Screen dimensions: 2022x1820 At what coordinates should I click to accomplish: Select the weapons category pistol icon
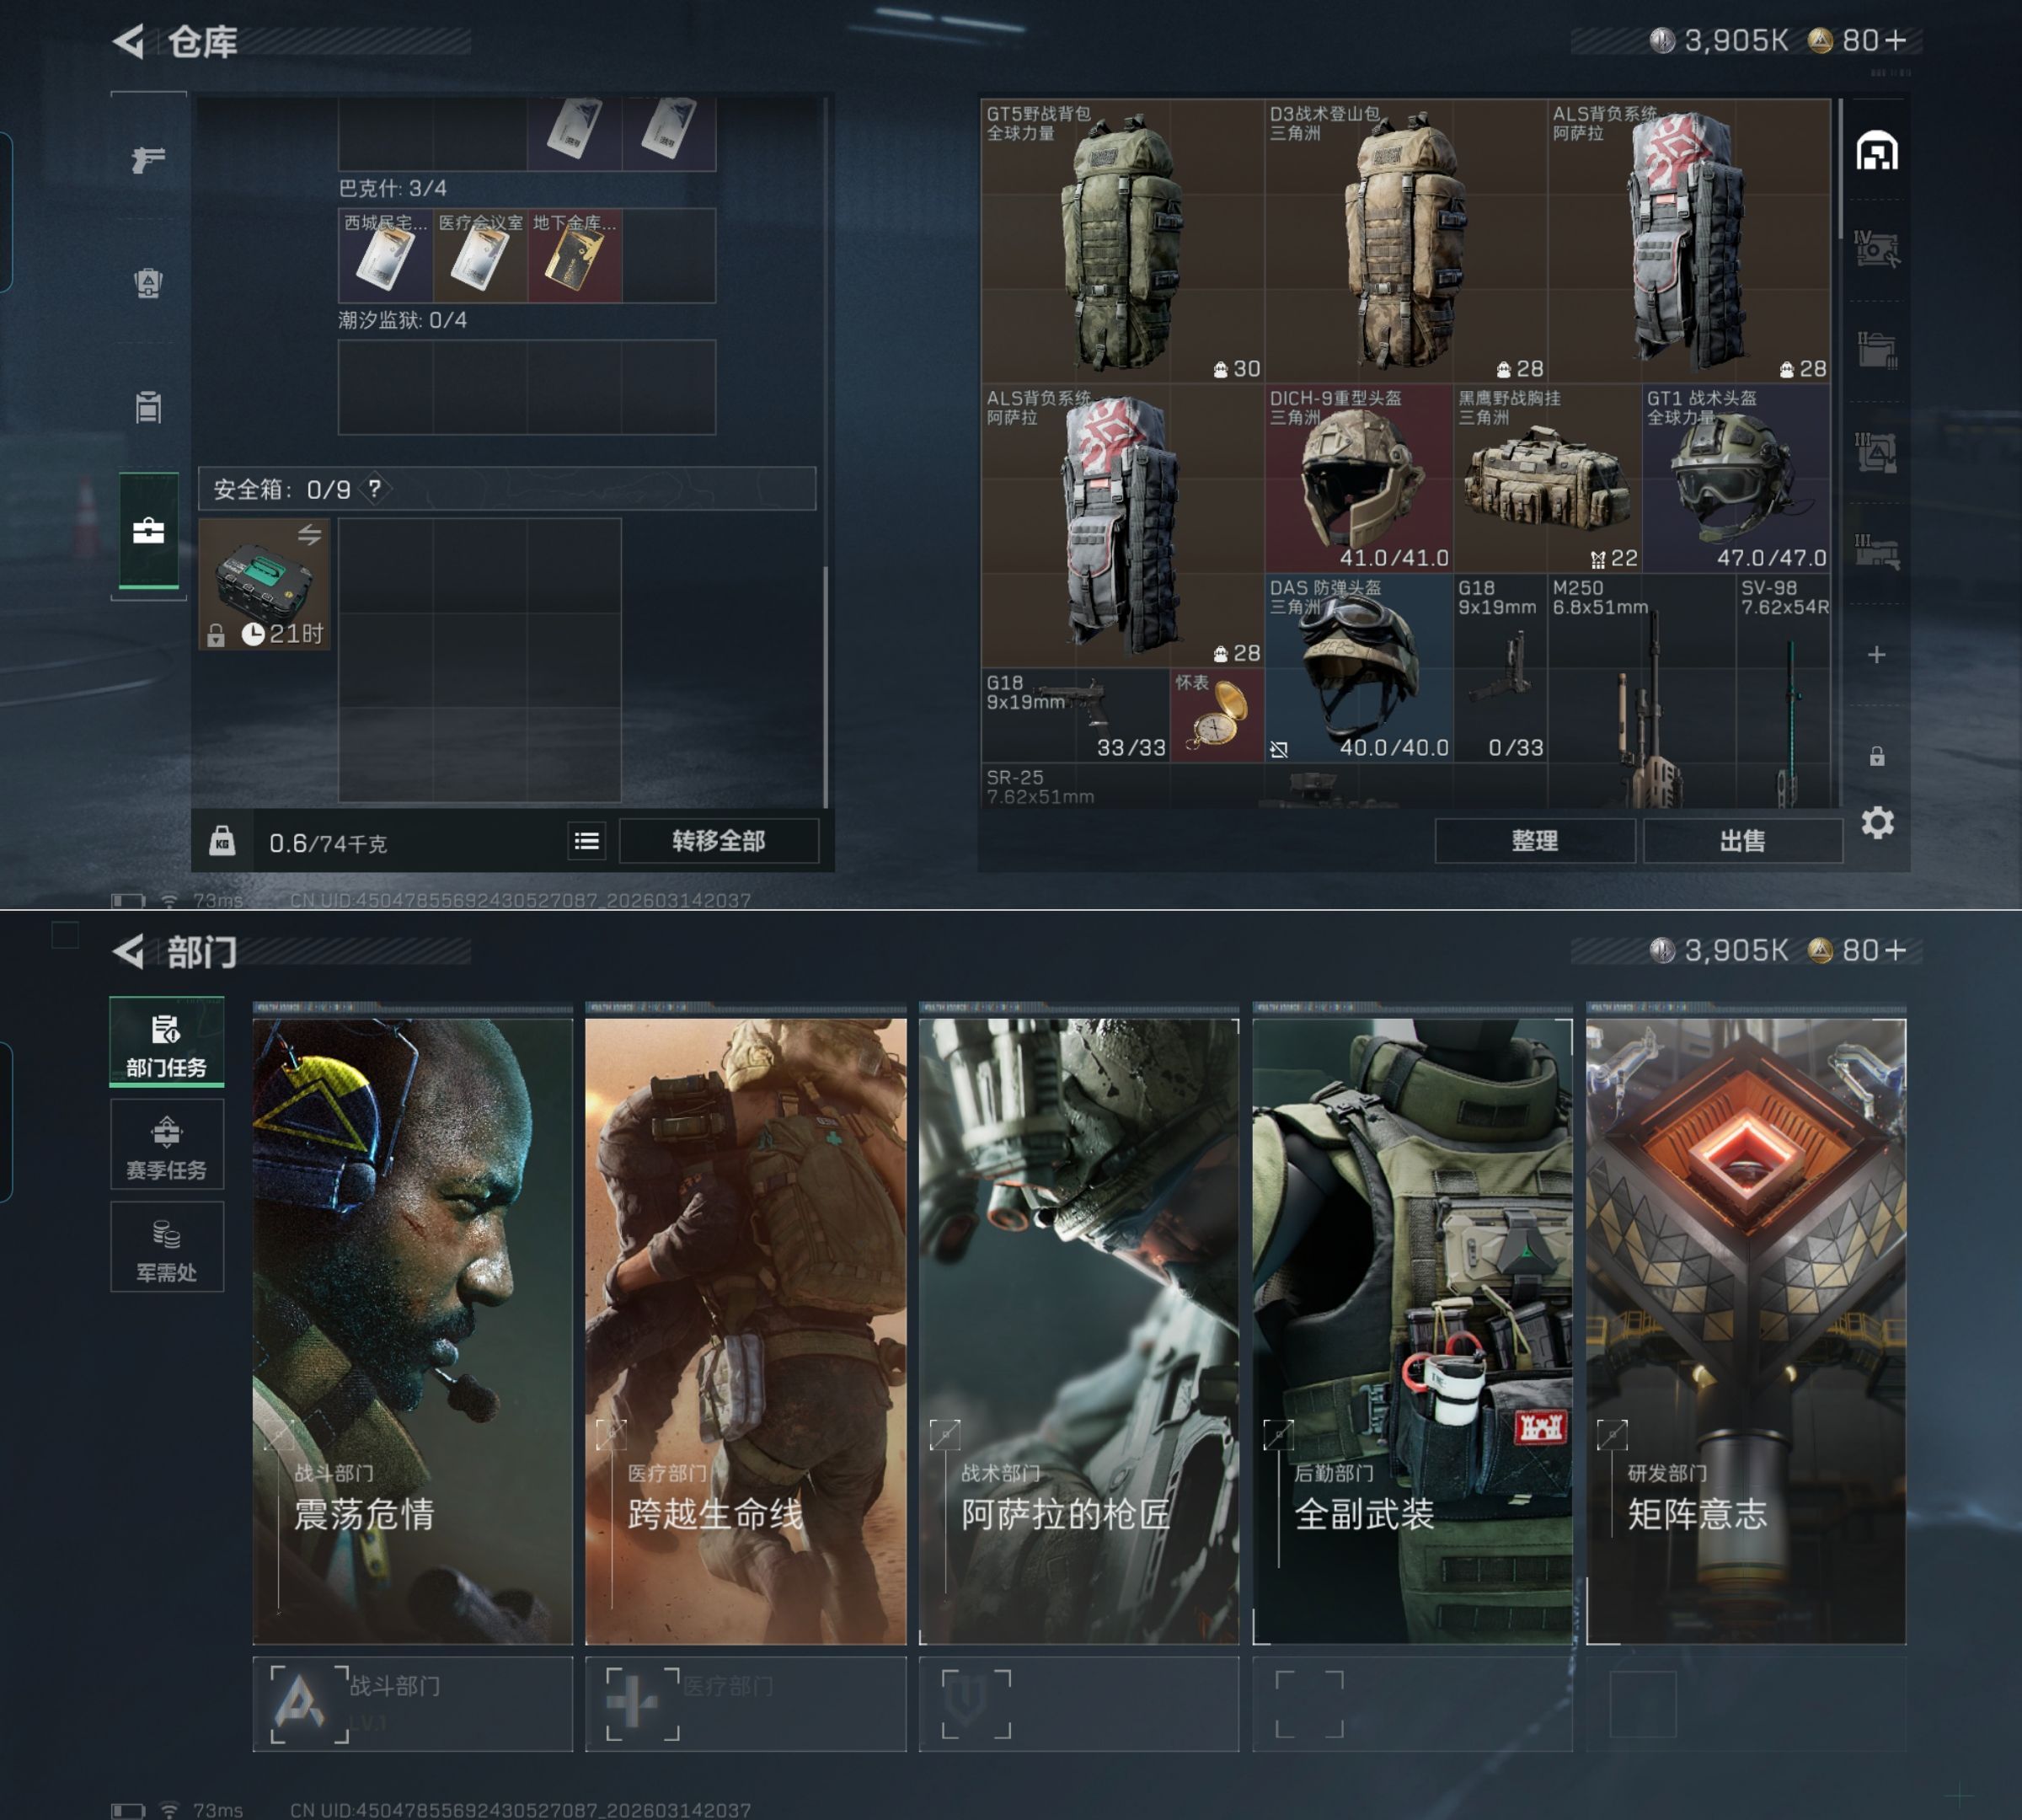coord(148,159)
